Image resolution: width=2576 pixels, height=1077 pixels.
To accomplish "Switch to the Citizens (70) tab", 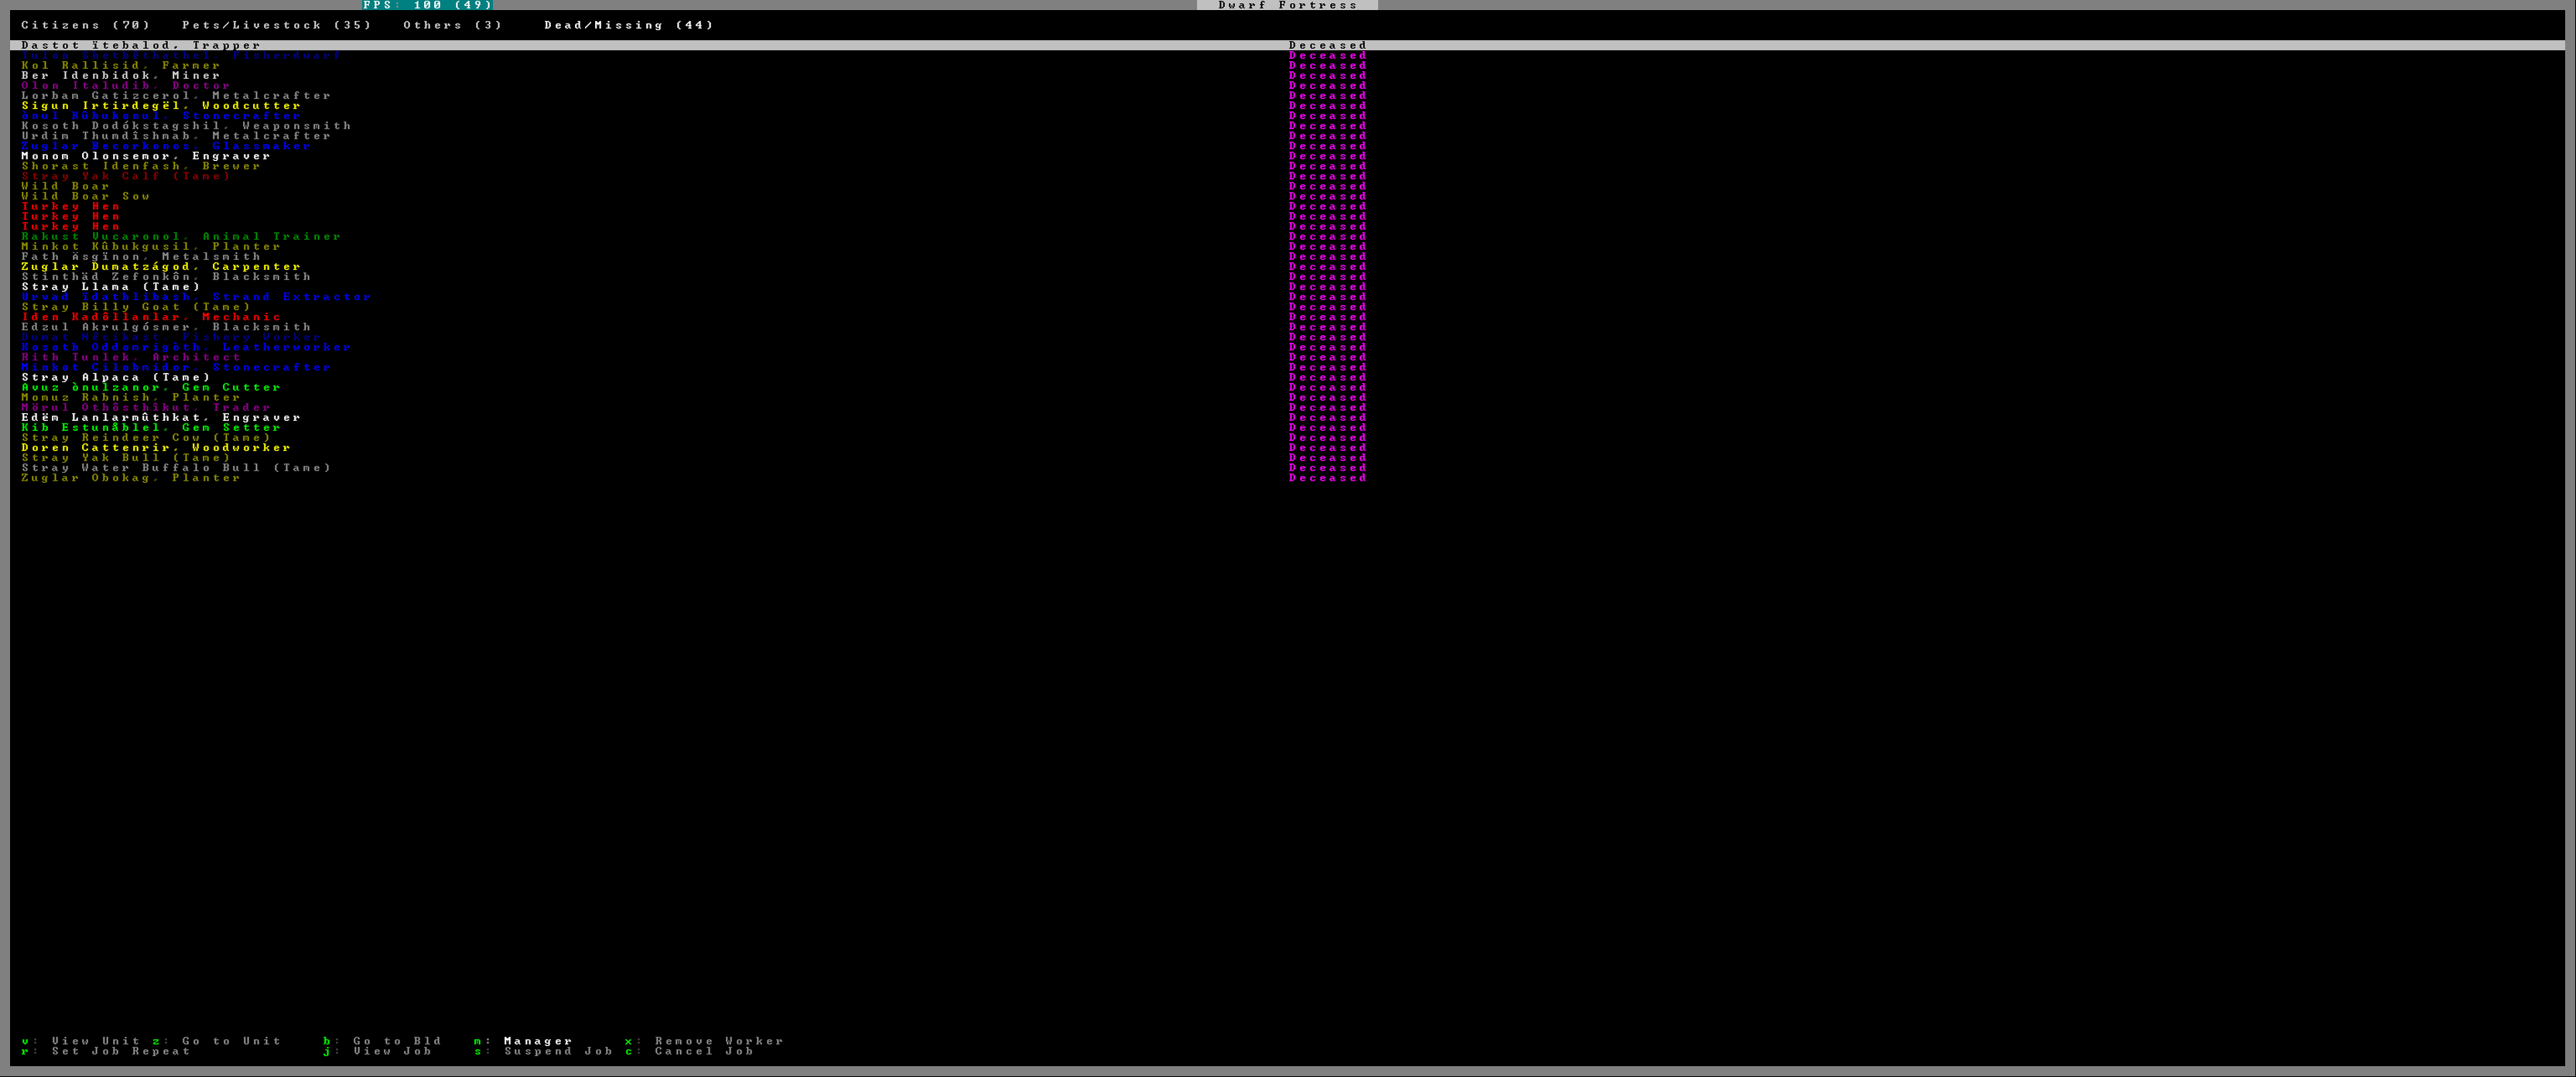I will coord(86,25).
